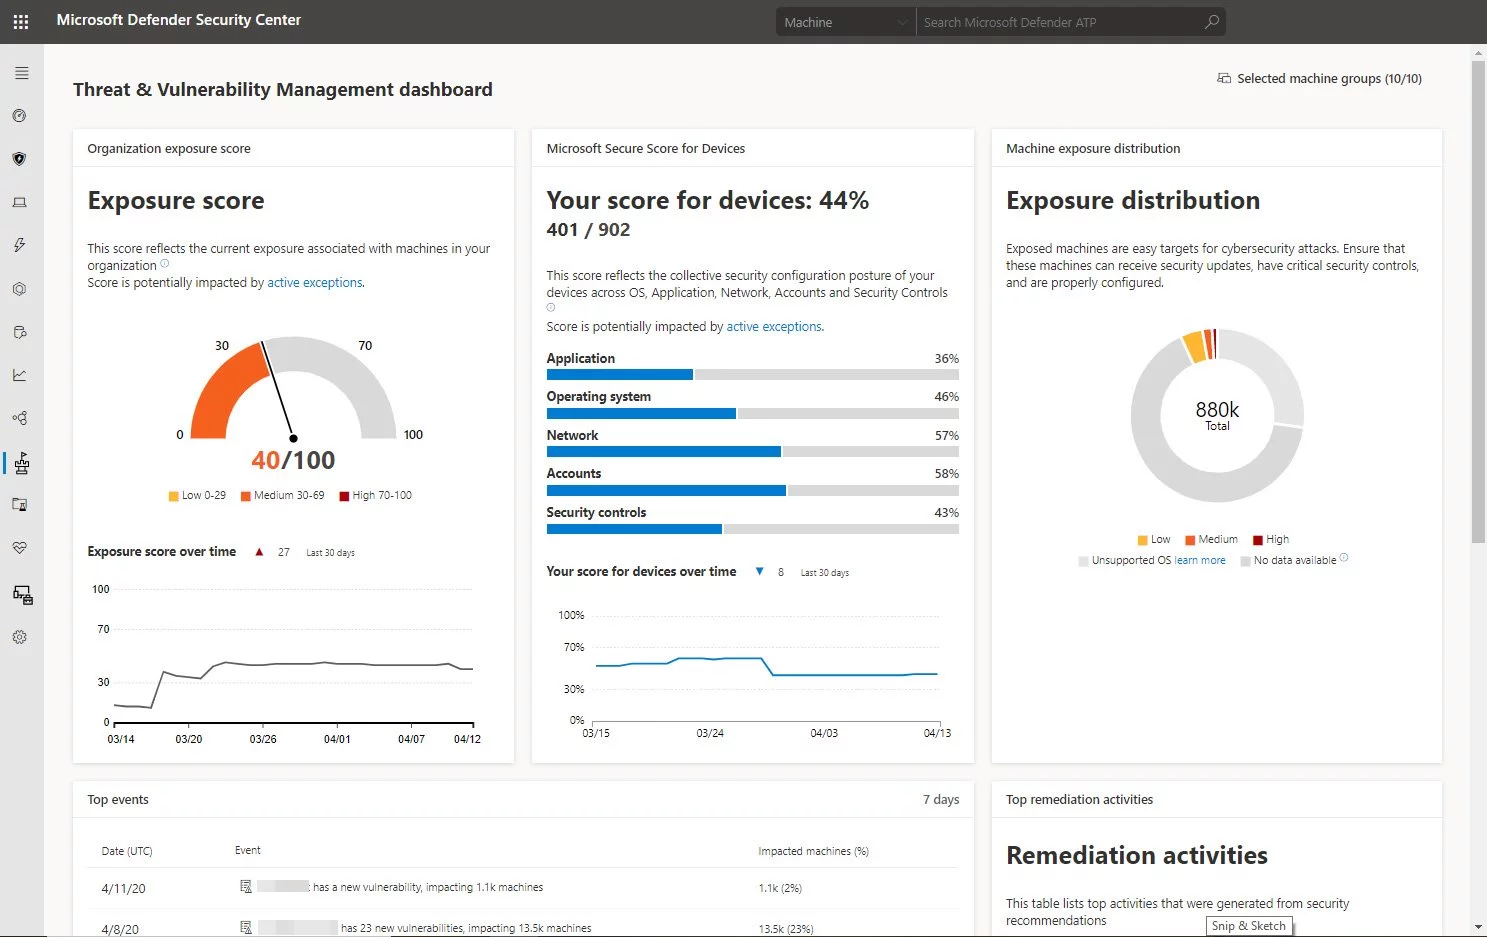Open Alerts queue lightning icon

(x=19, y=245)
